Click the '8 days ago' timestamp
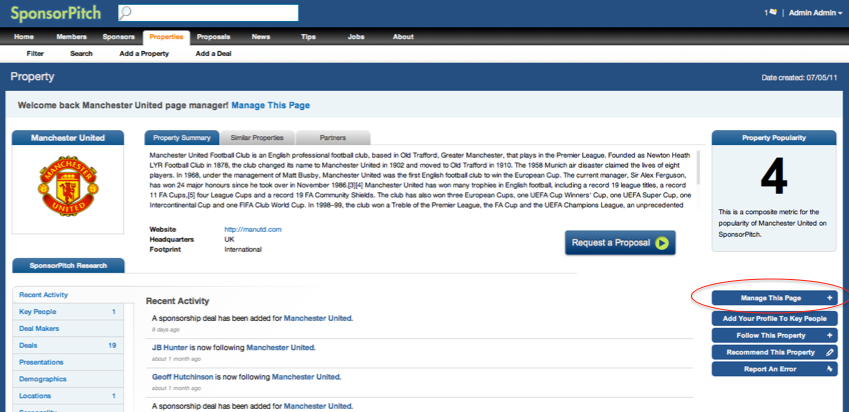This screenshot has height=412, width=849. click(166, 329)
